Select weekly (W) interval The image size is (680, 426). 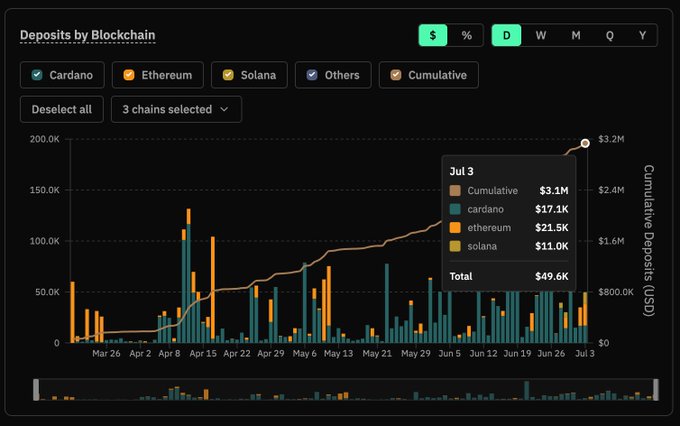(x=541, y=35)
